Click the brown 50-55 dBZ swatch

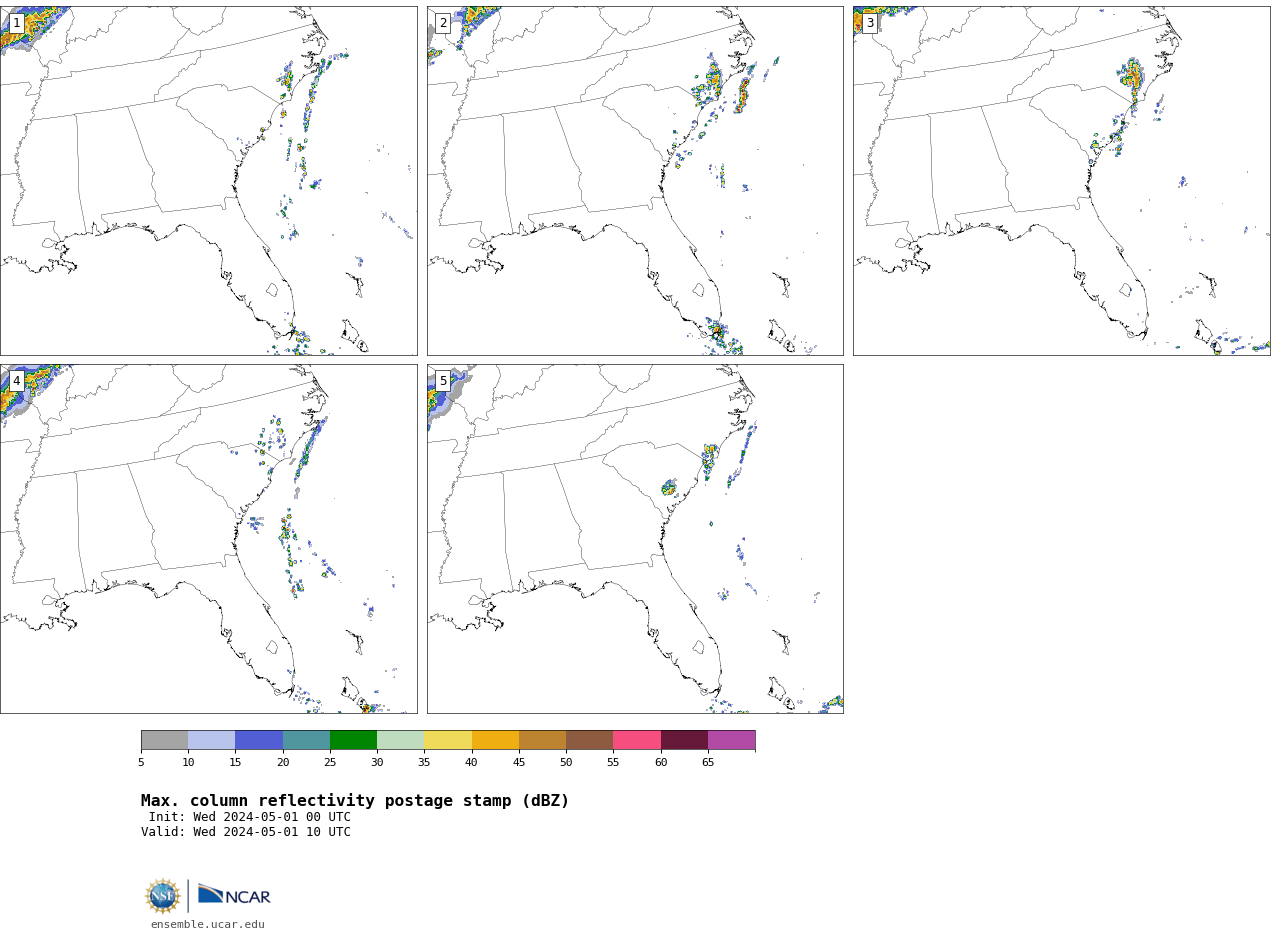click(590, 740)
